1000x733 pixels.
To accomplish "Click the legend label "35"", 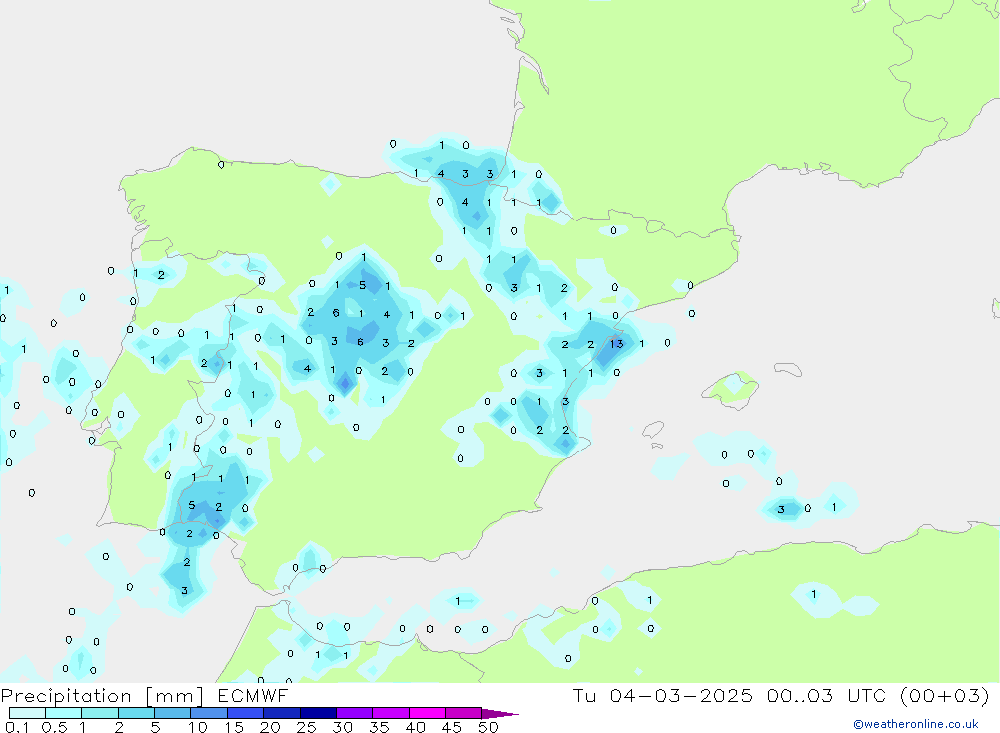I will 379,727.
